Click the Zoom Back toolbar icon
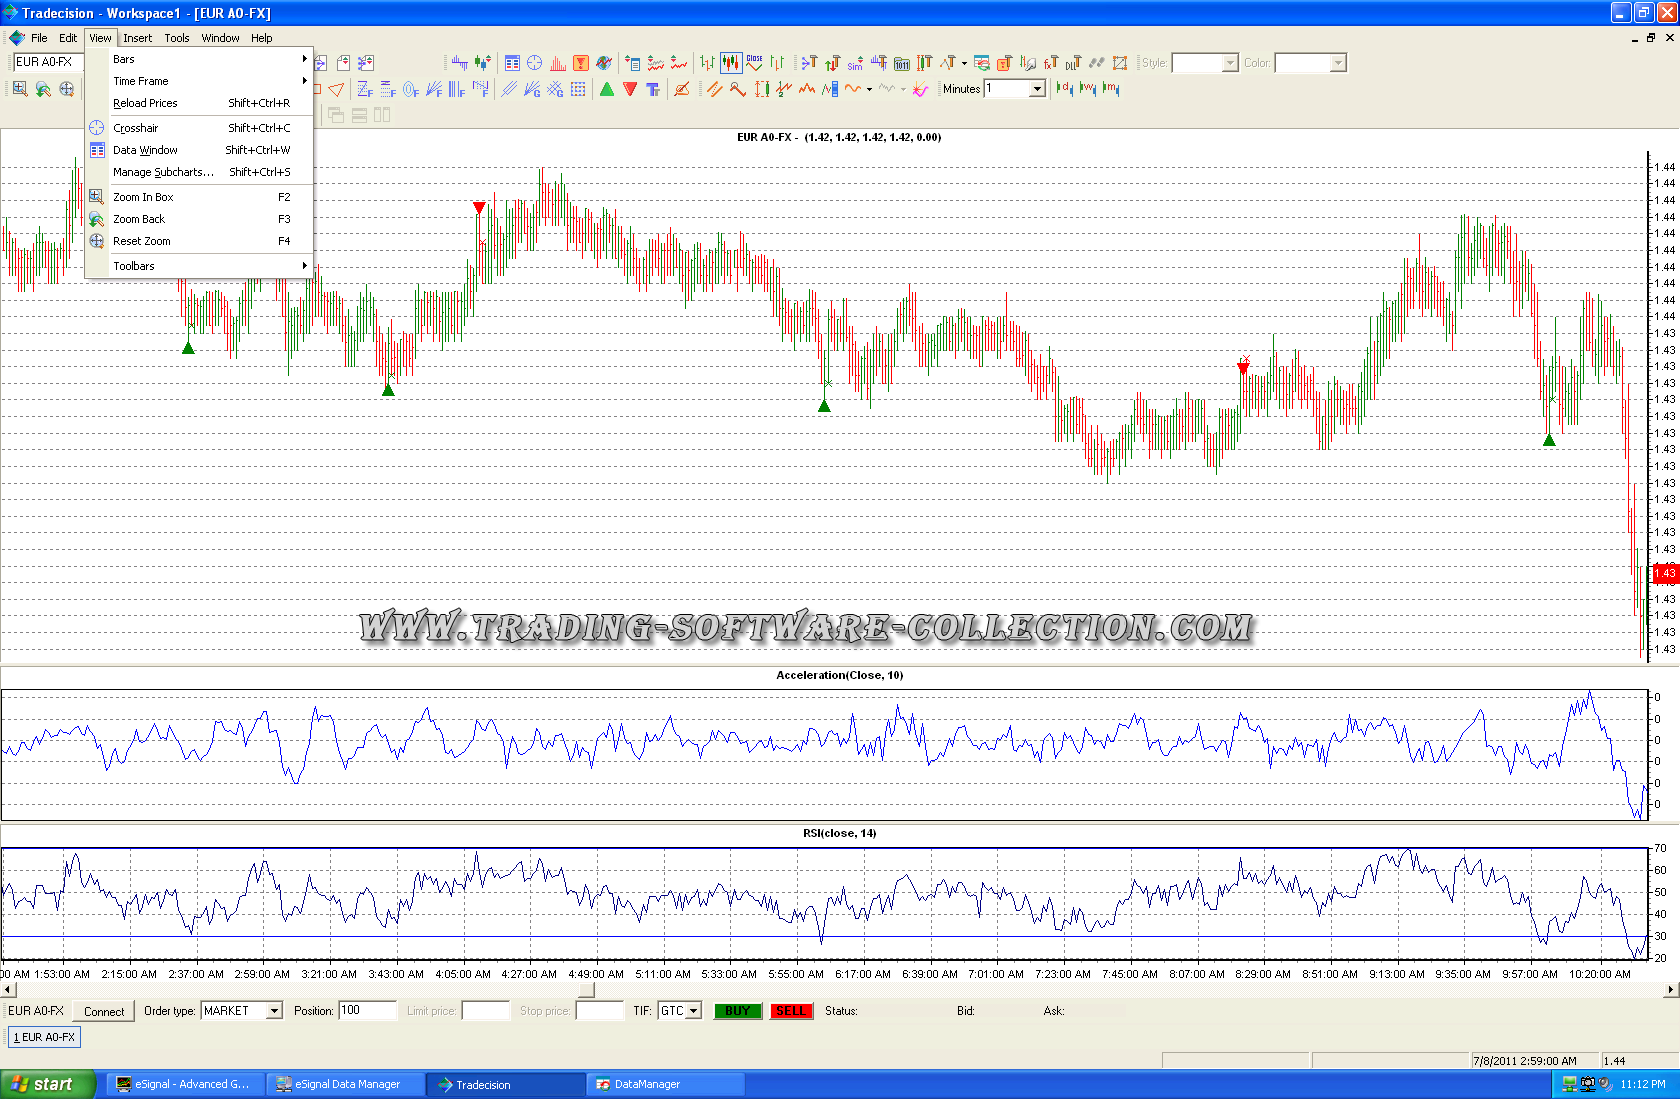The image size is (1680, 1099). click(x=43, y=89)
